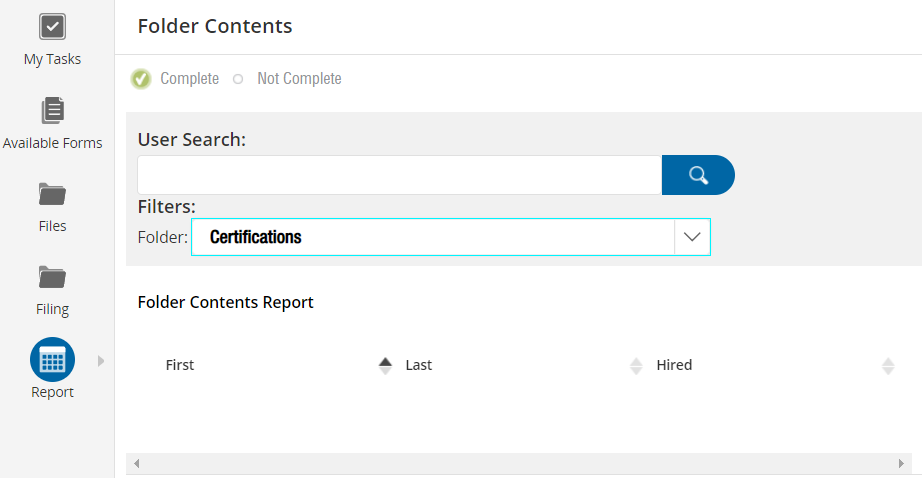This screenshot has width=922, height=478.
Task: Select the Complete status label
Action: [x=189, y=79]
